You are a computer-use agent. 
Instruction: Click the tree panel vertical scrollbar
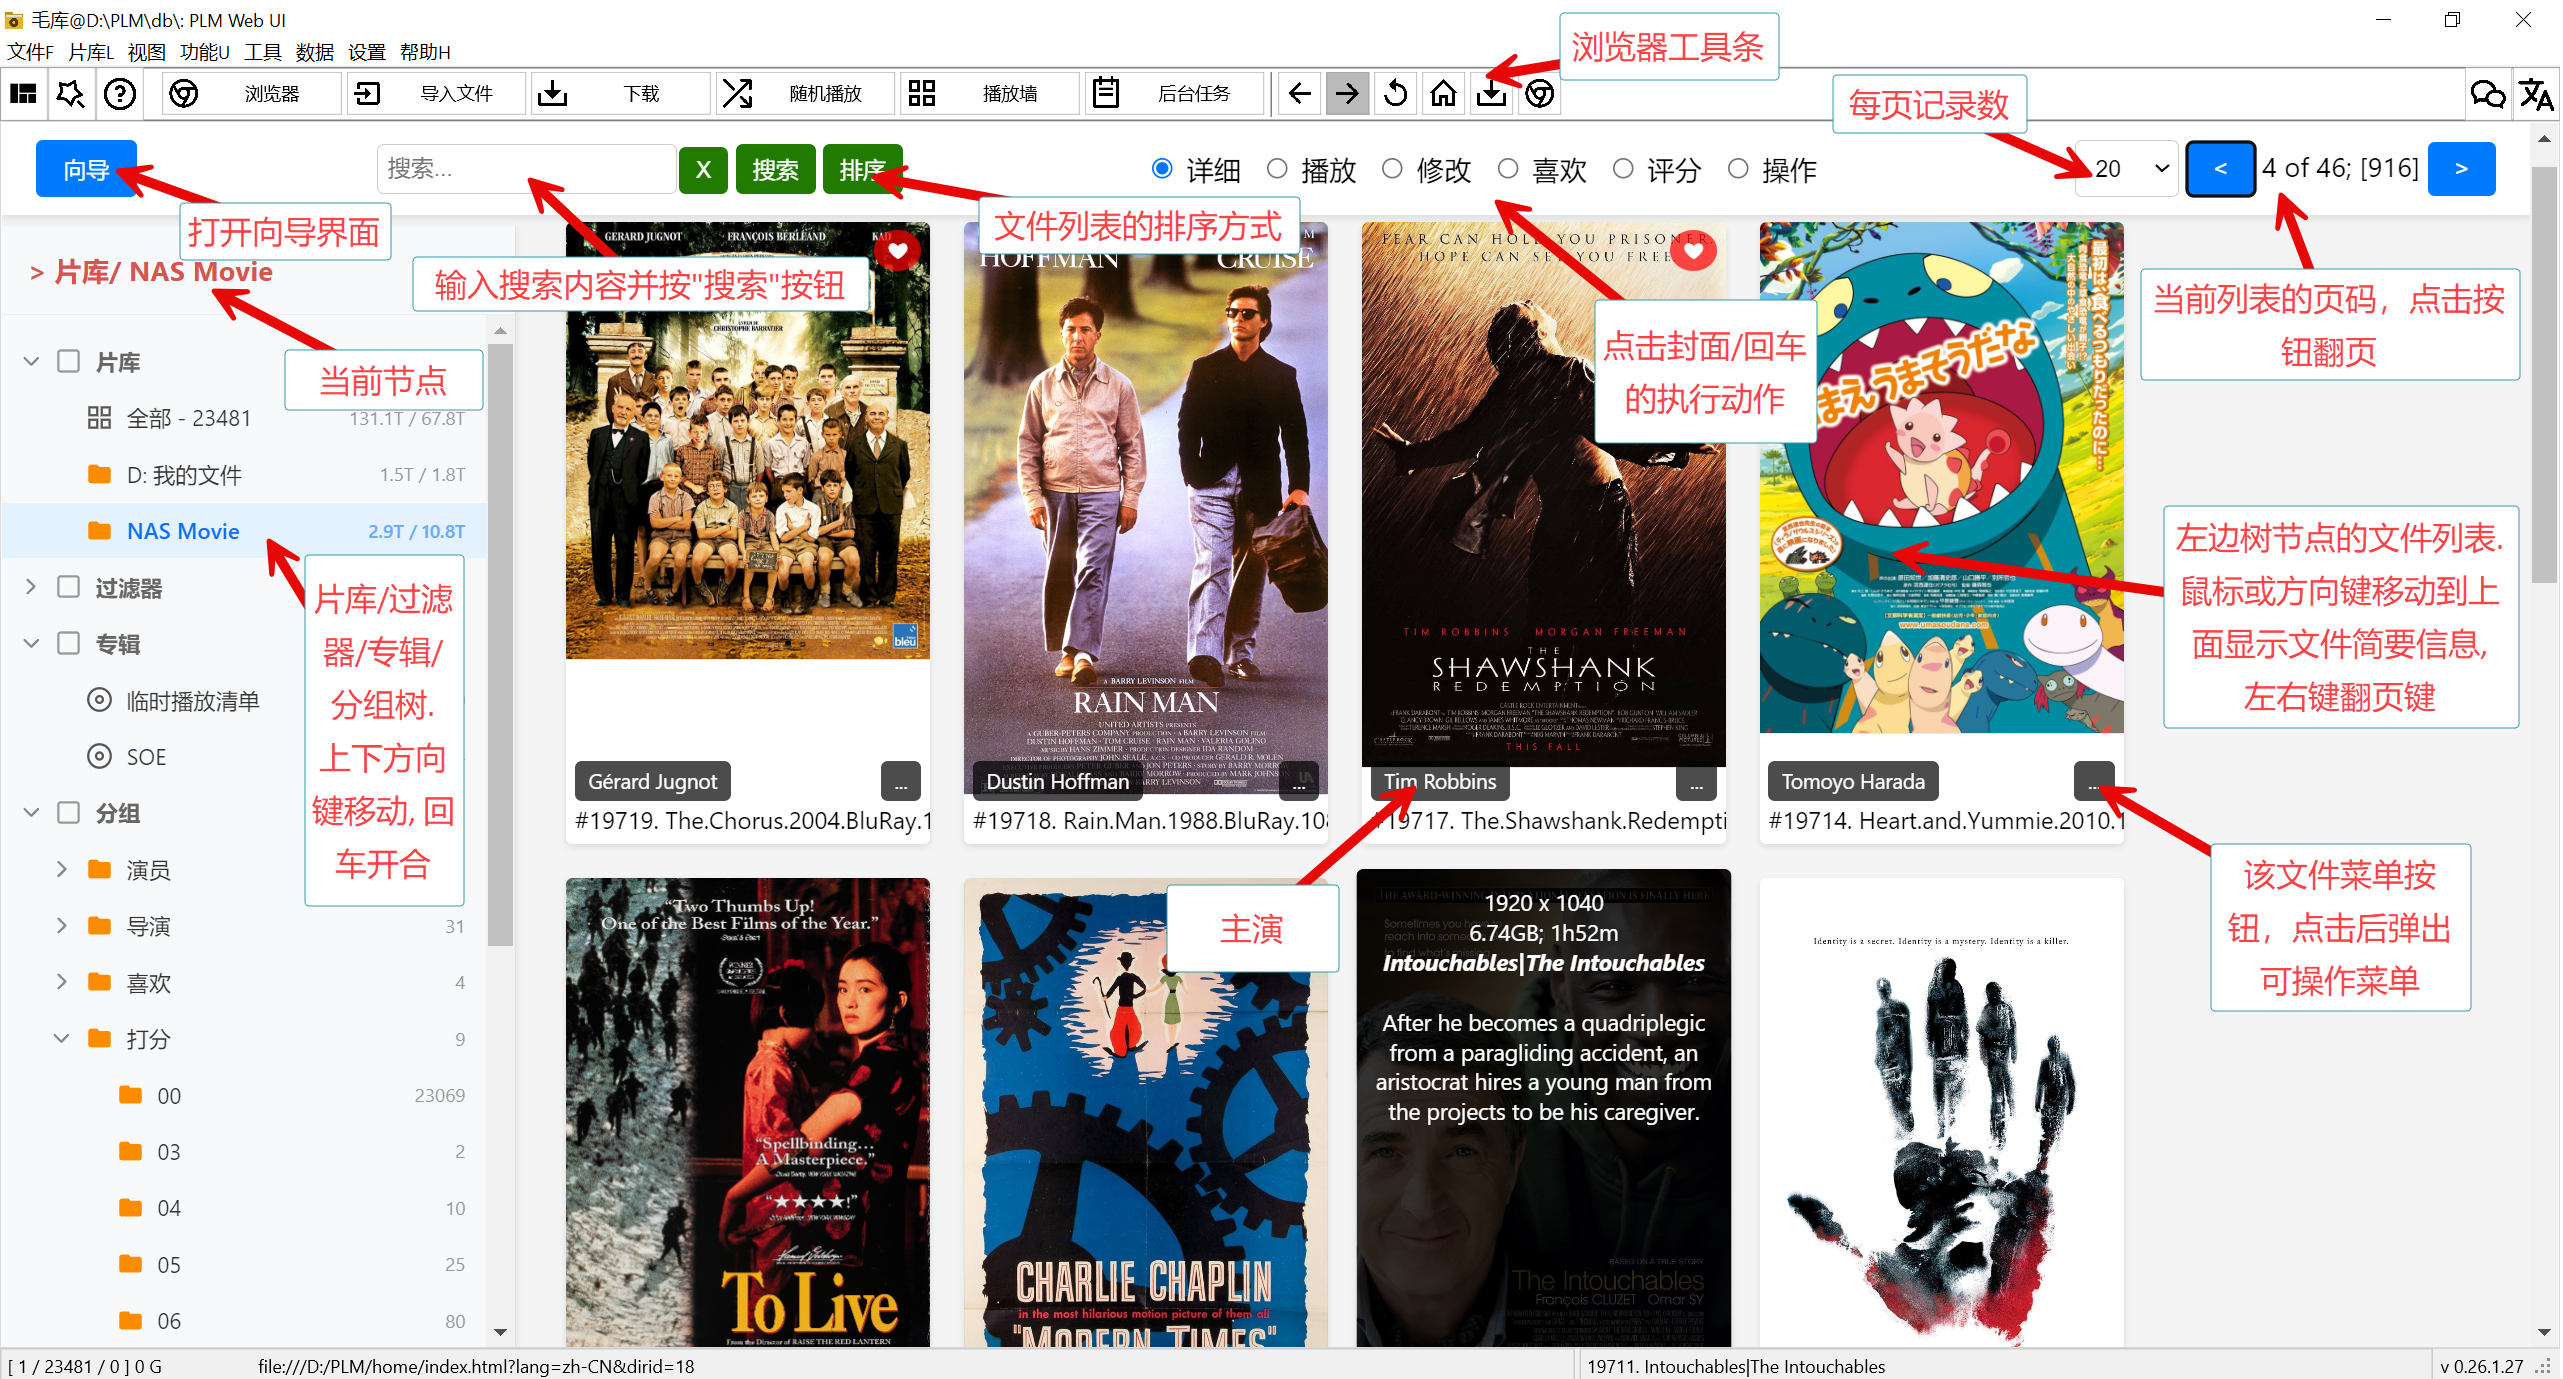pyautogui.click(x=501, y=640)
